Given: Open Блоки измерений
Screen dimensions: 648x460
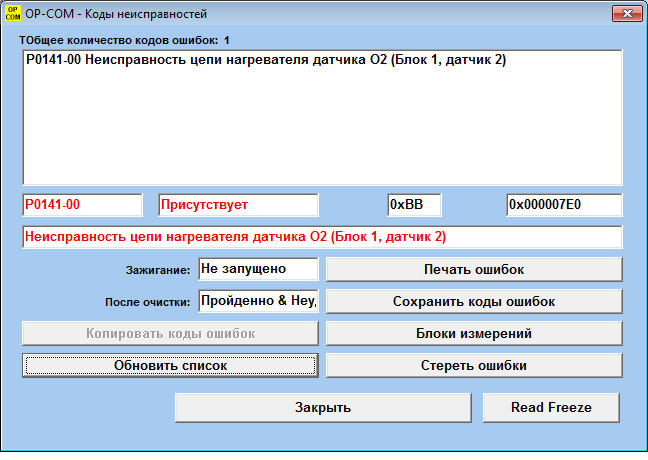Looking at the screenshot, I should (474, 334).
